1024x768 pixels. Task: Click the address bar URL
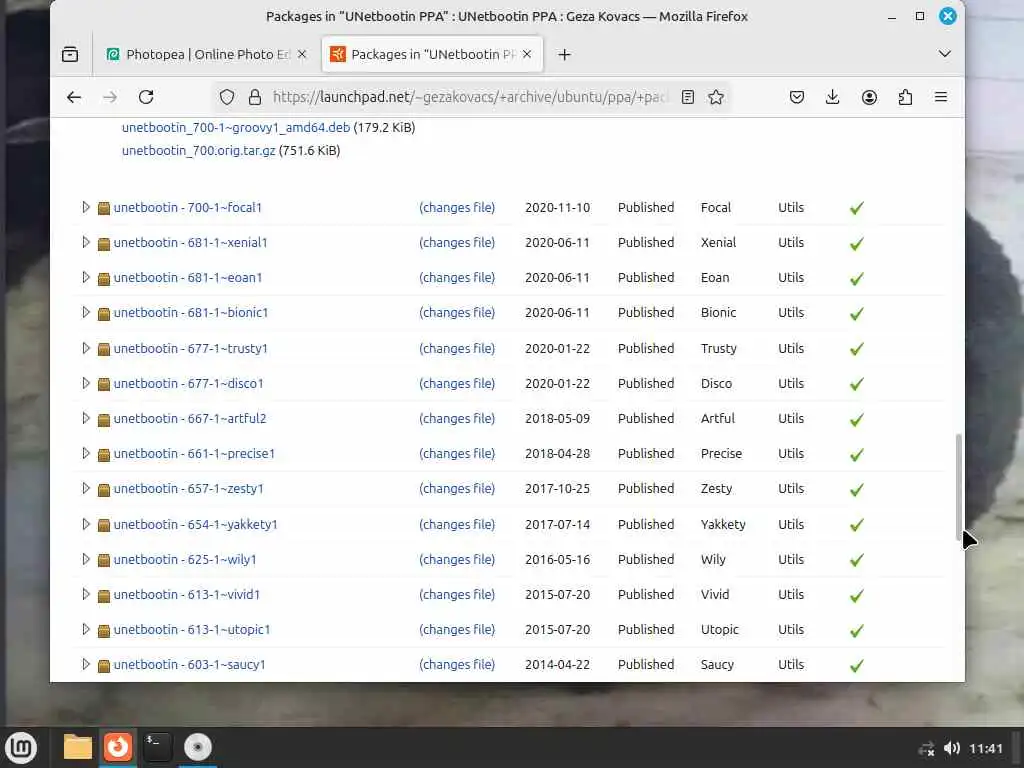coord(470,97)
